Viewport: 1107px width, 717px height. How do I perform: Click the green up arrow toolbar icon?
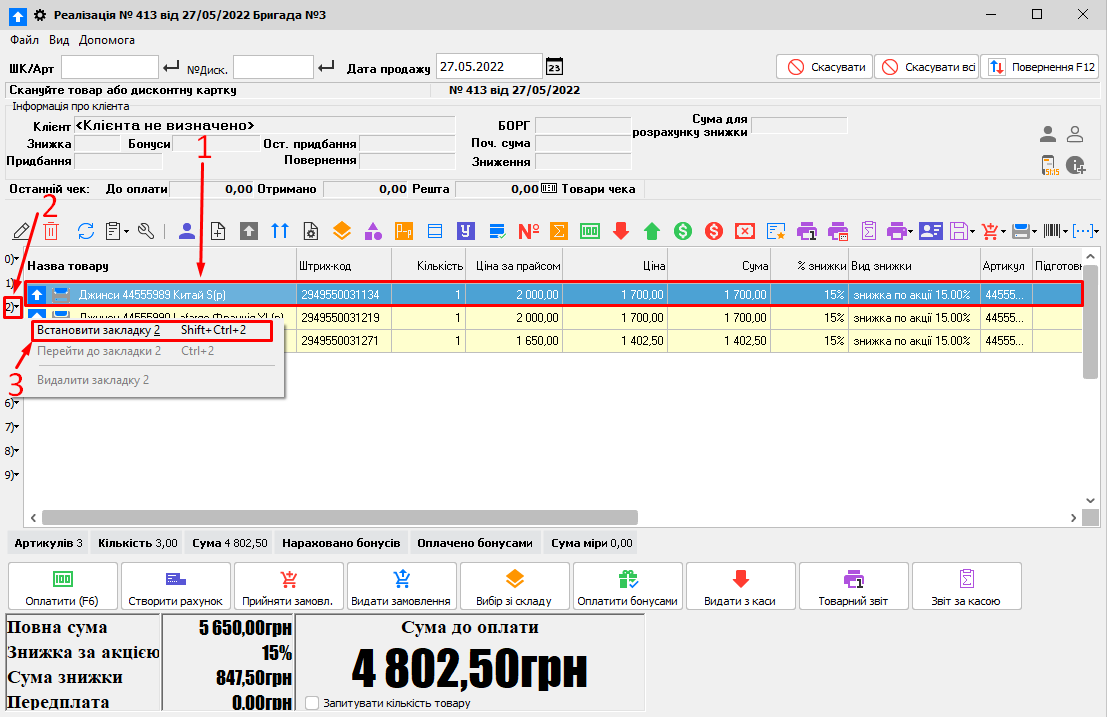652,231
